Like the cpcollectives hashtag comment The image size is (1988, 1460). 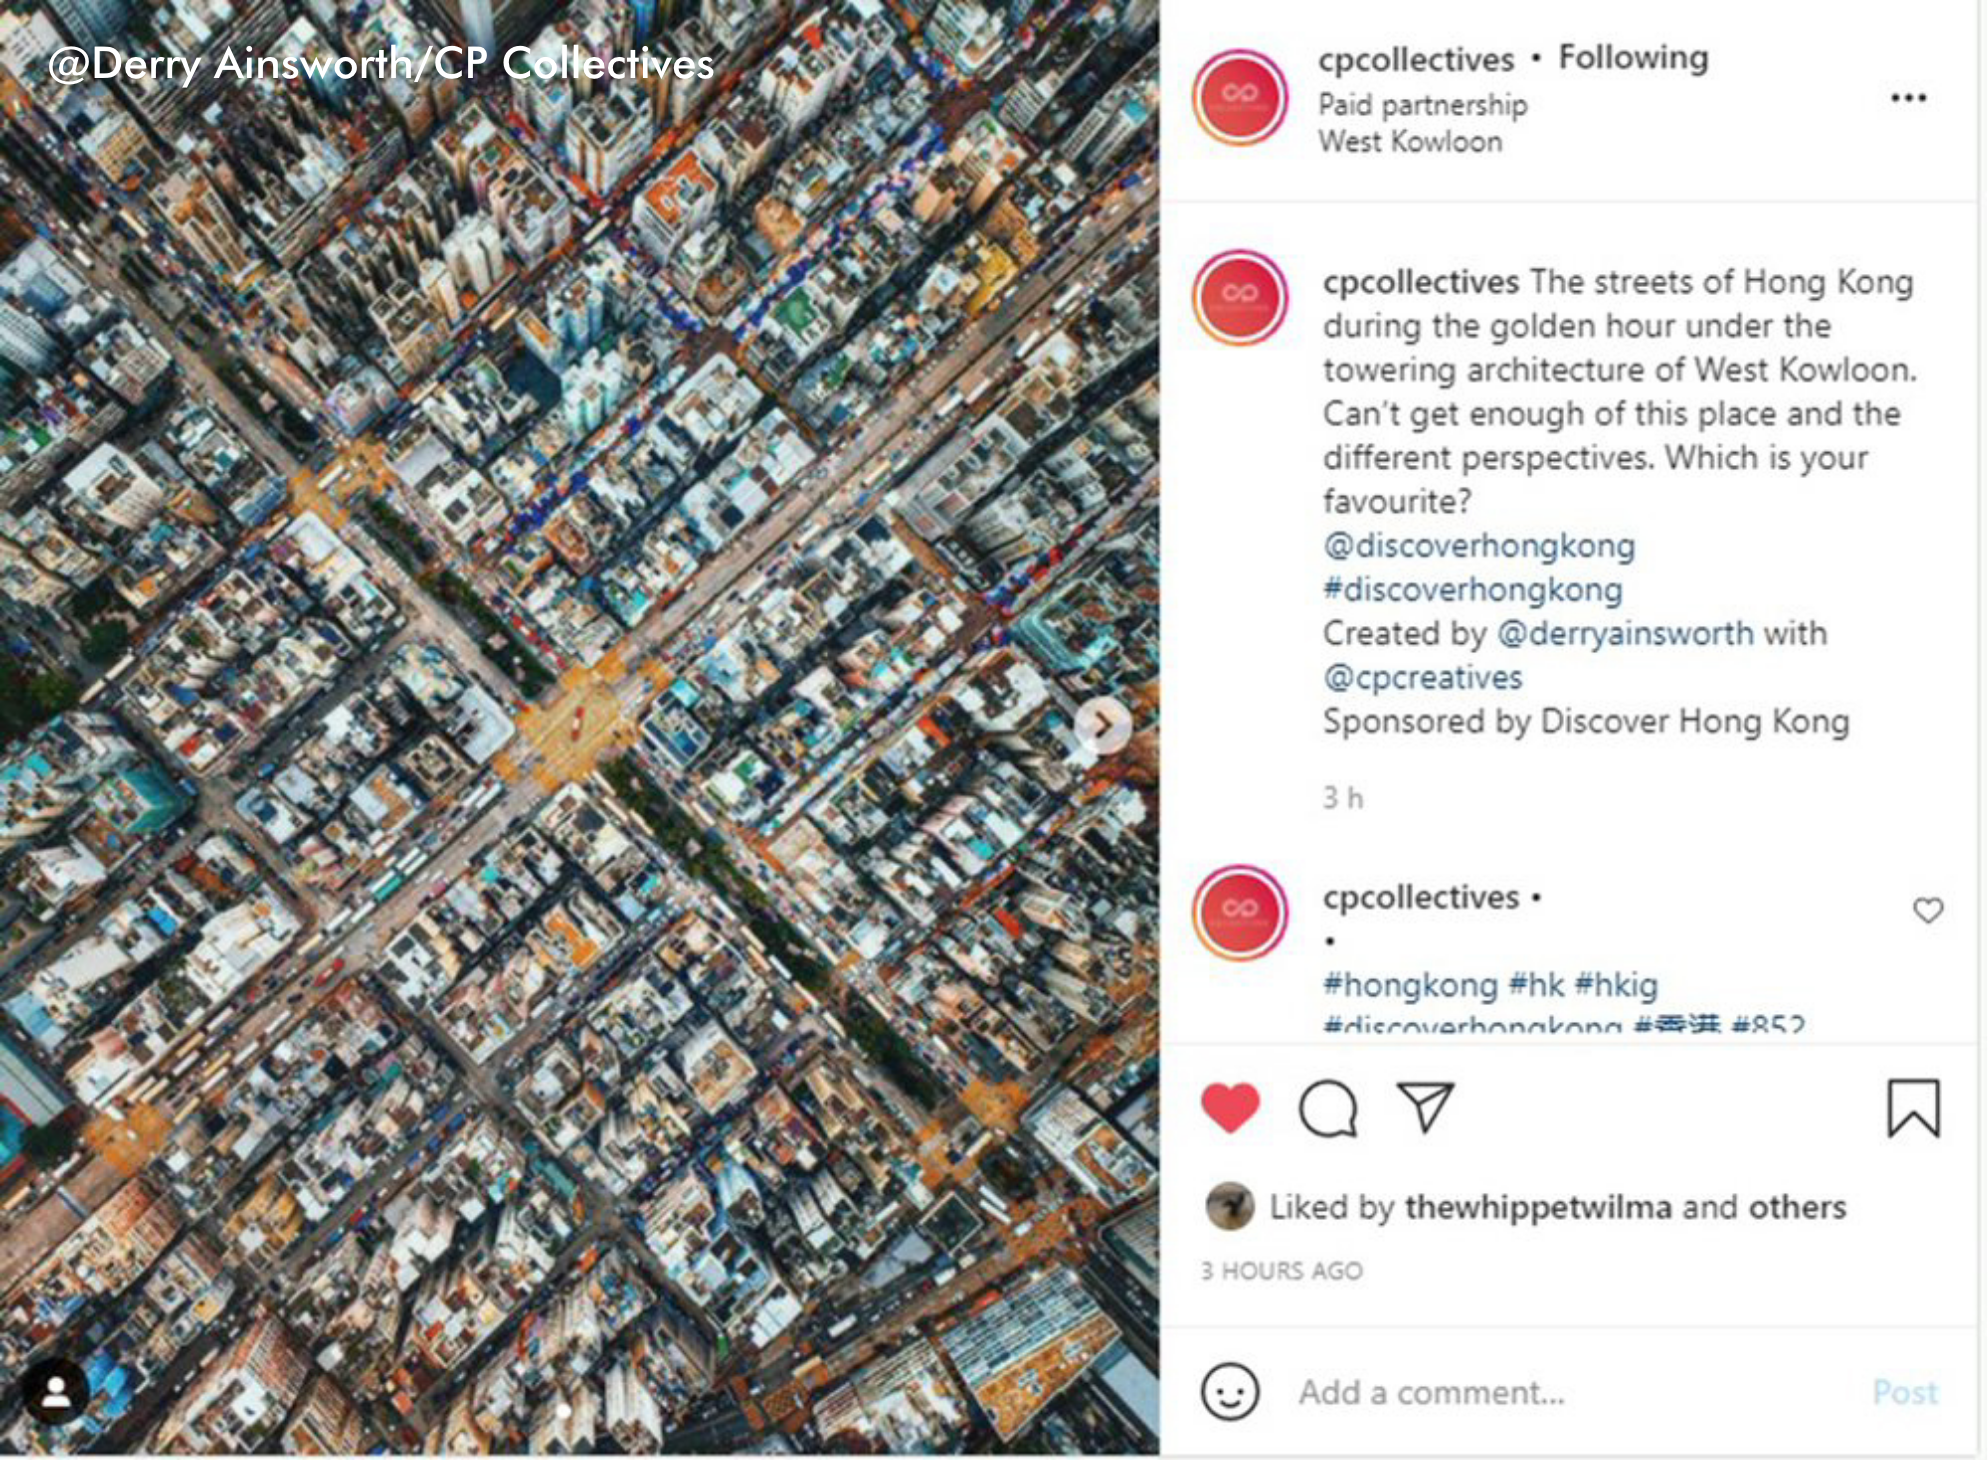tap(1928, 910)
